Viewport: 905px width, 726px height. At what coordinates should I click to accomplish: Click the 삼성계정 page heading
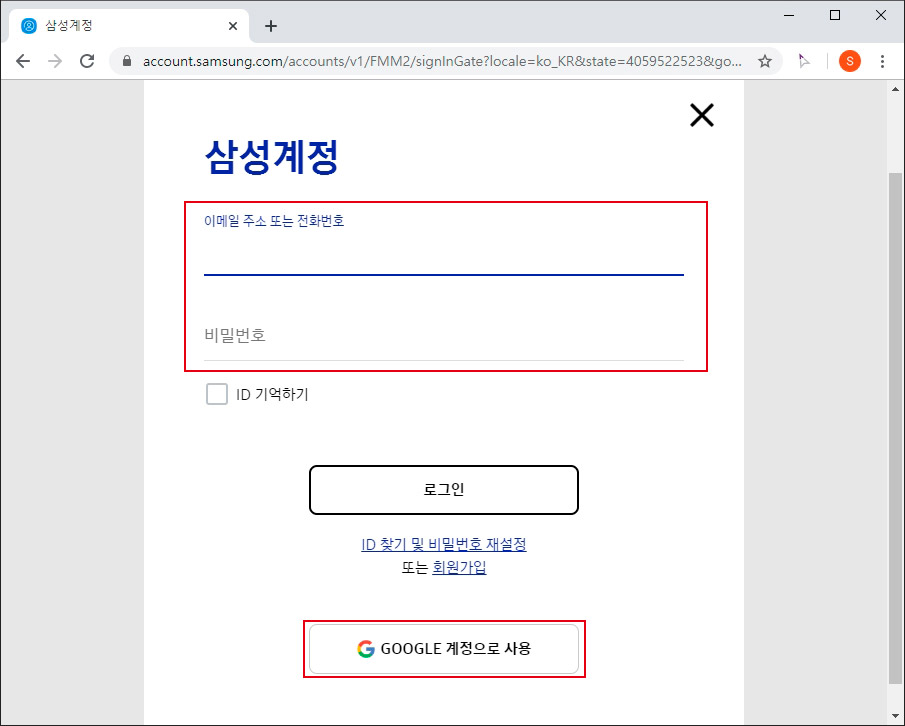(x=271, y=156)
